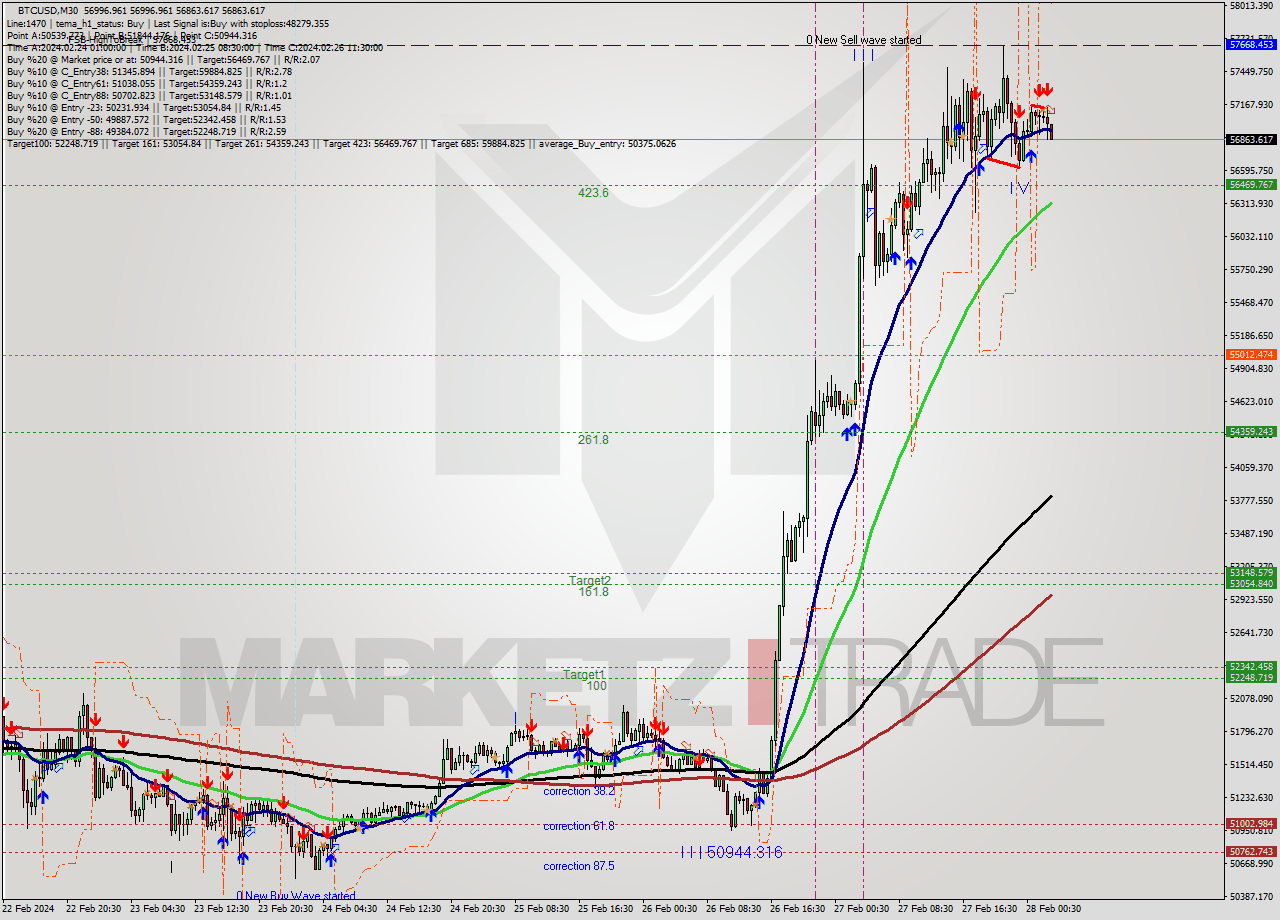Click the 161.8 Fibonacci level label

click(593, 592)
